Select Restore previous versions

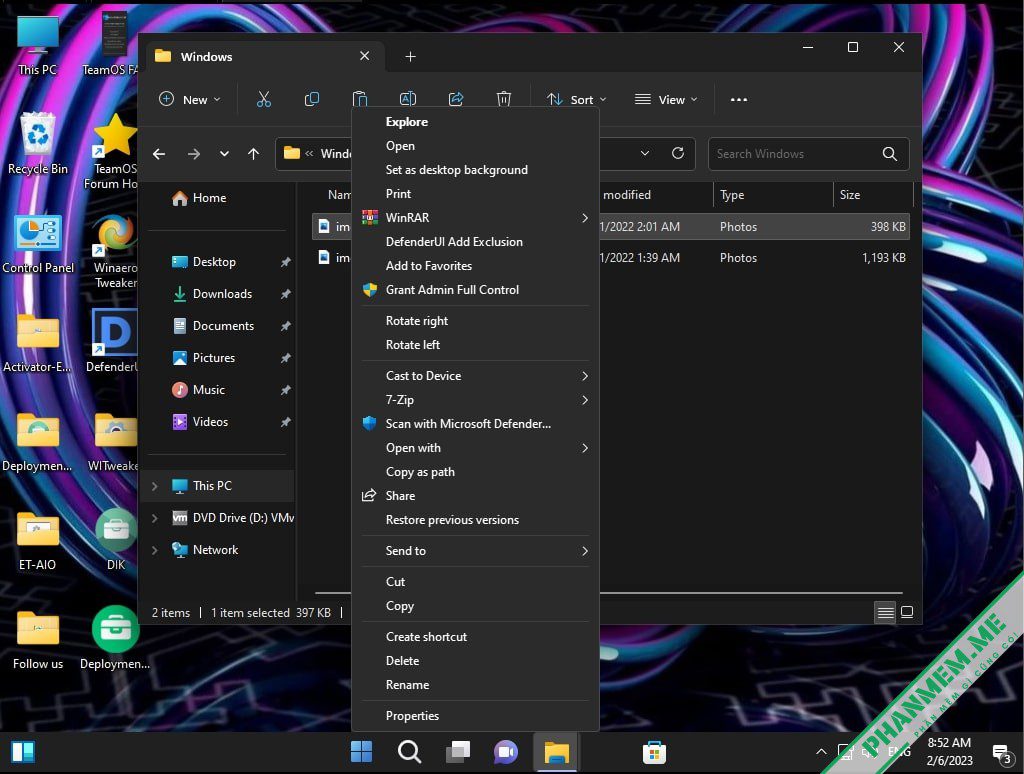pos(475,520)
